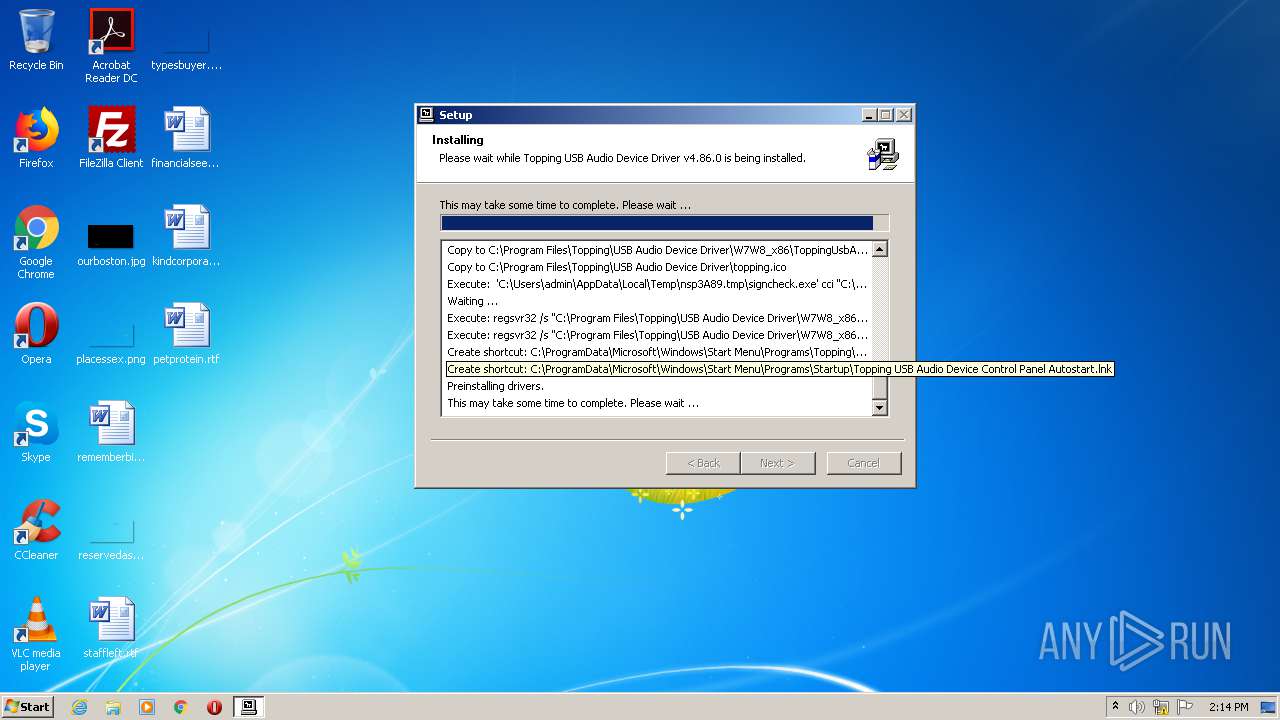Viewport: 1280px width, 720px height.
Task: Launch Firefox from the desktop
Action: (36, 138)
